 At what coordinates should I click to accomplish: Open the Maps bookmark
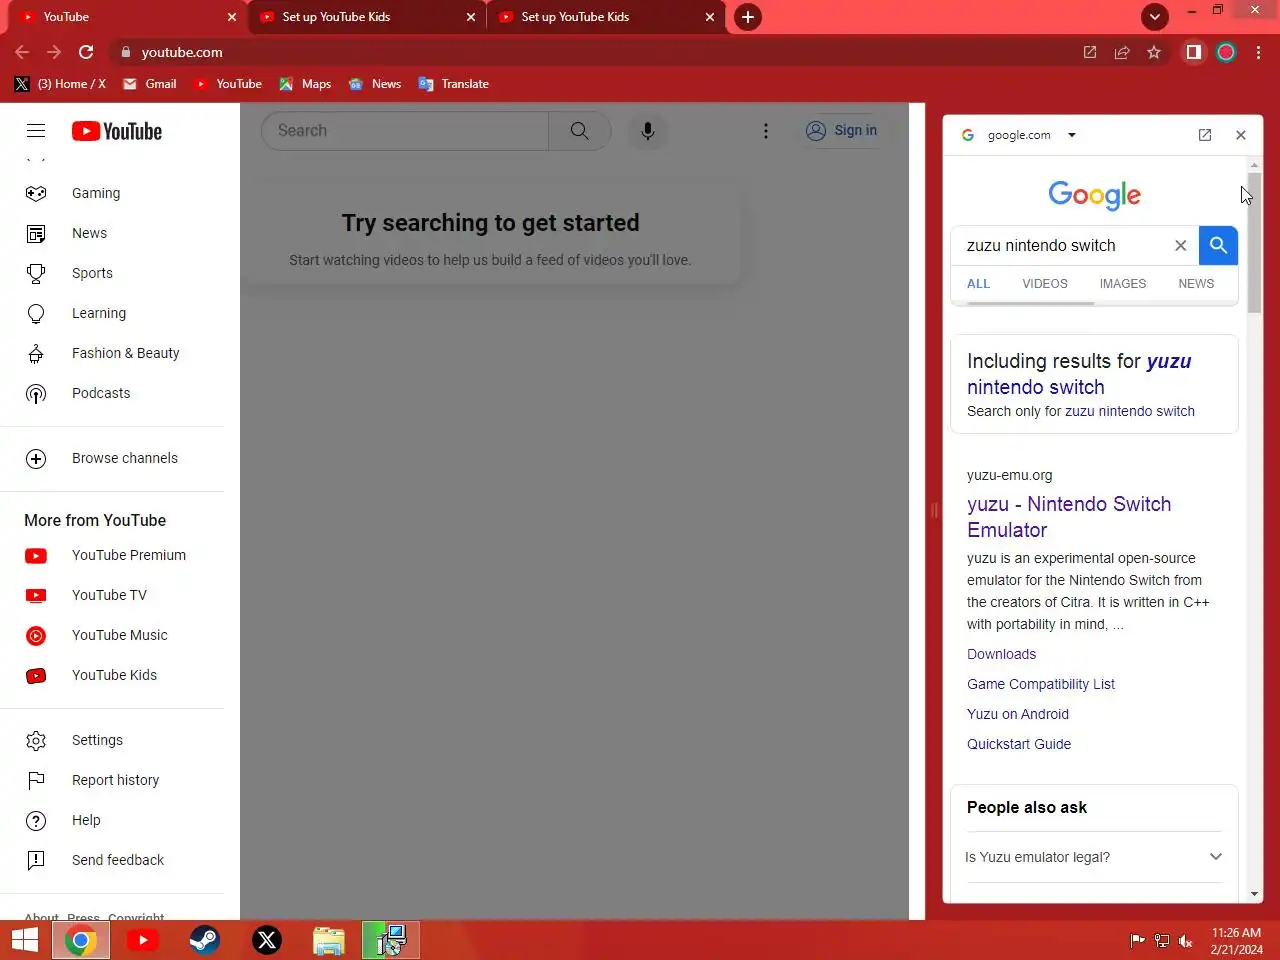click(x=305, y=84)
